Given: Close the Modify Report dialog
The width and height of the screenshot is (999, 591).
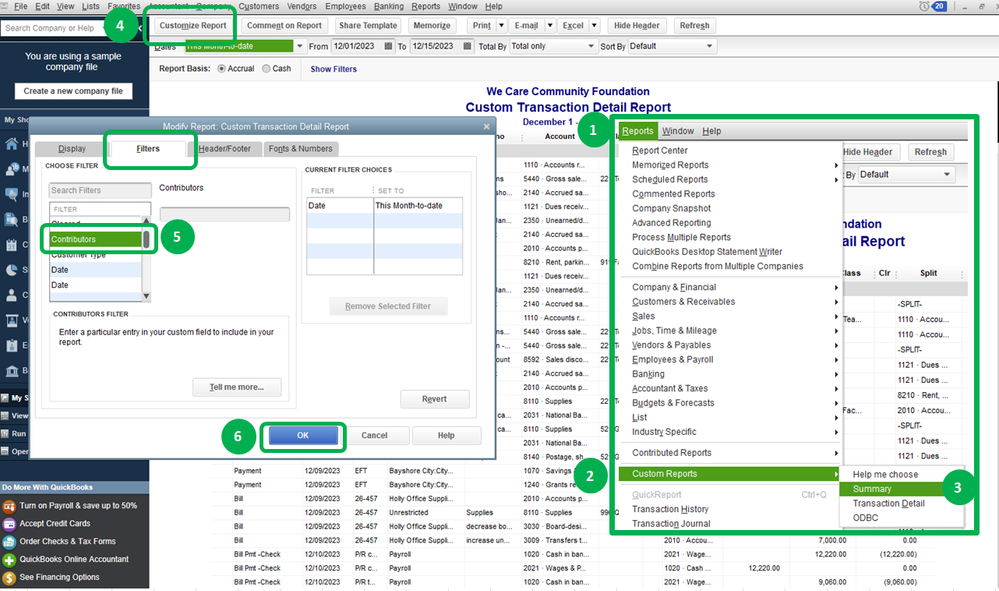Looking at the screenshot, I should point(487,126).
